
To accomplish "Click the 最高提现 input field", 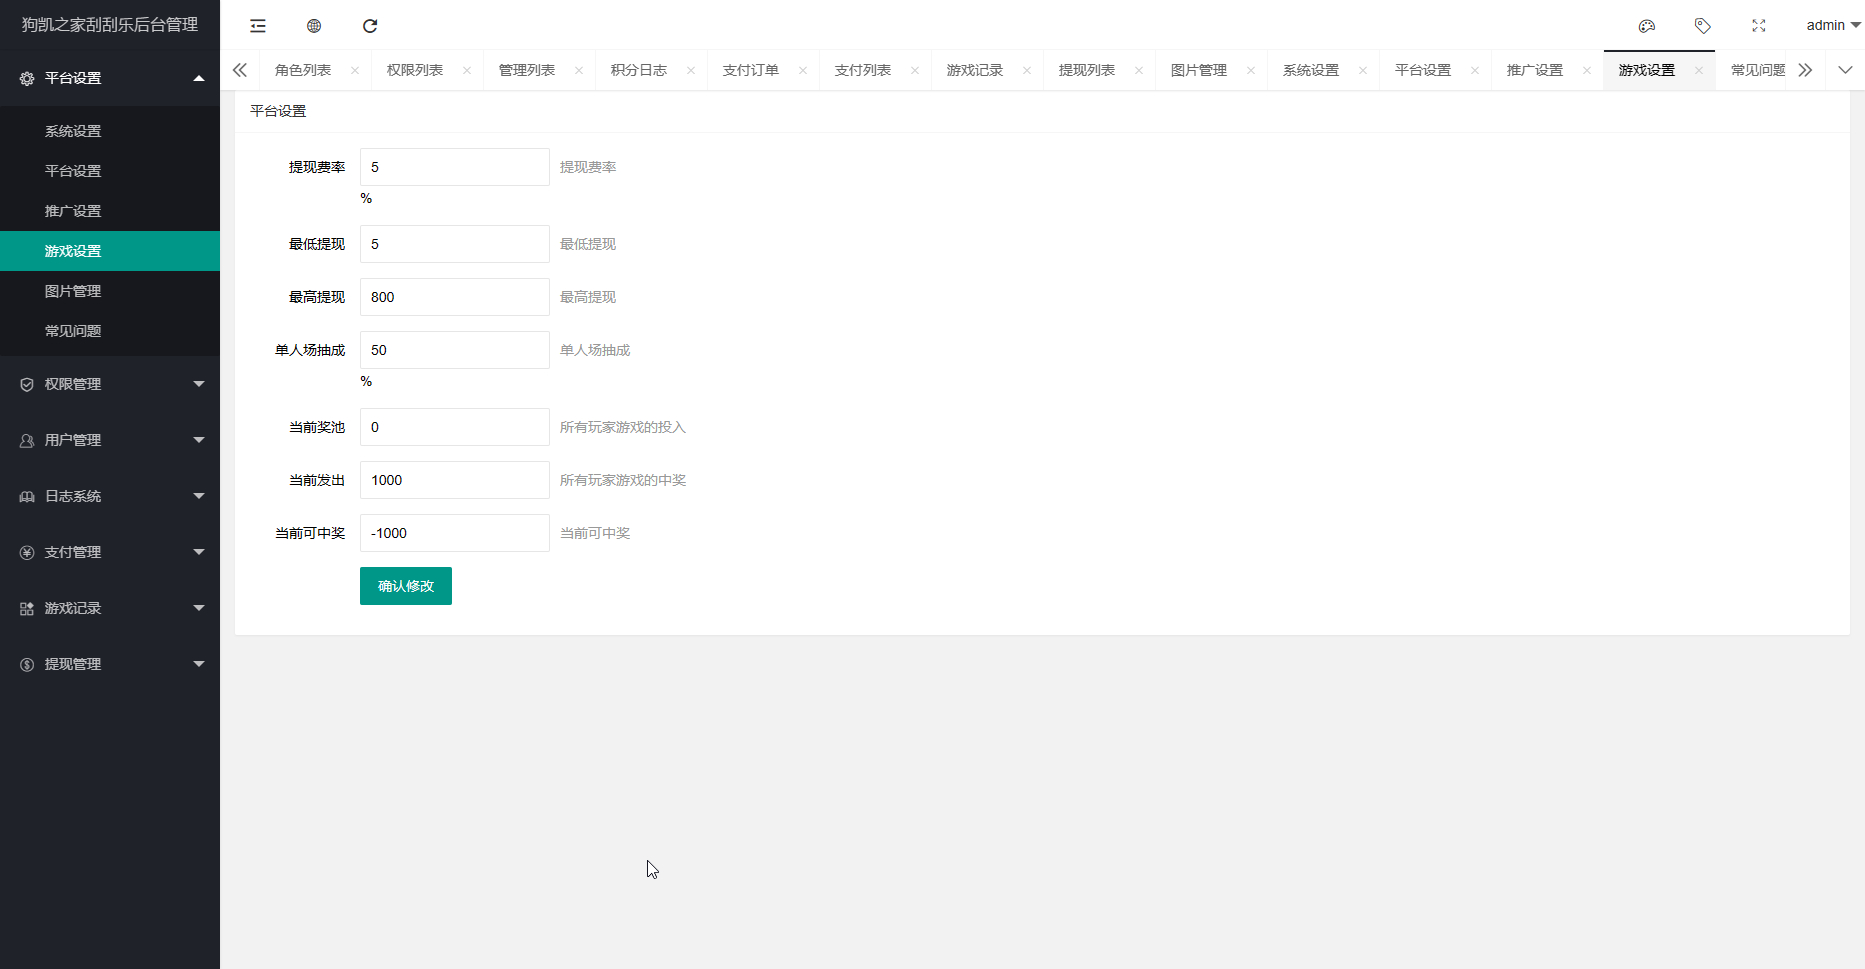I will [455, 297].
